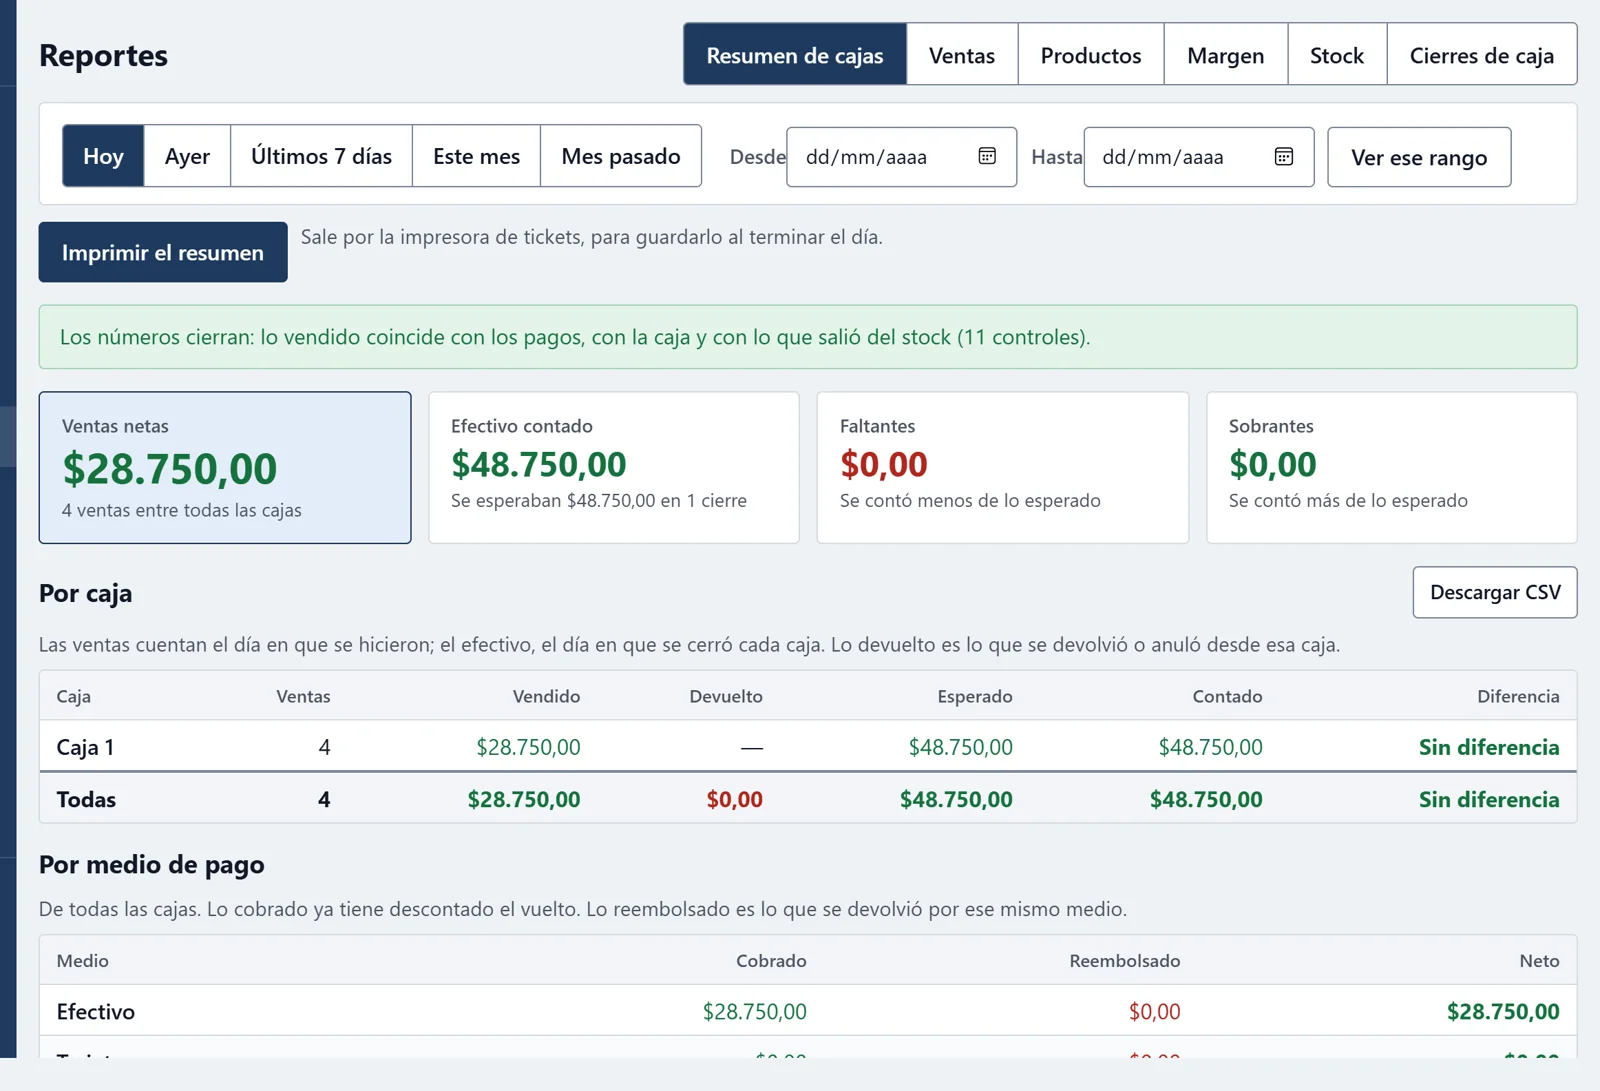Click Imprimir el resumen button
This screenshot has height=1091, width=1600.
coord(163,252)
